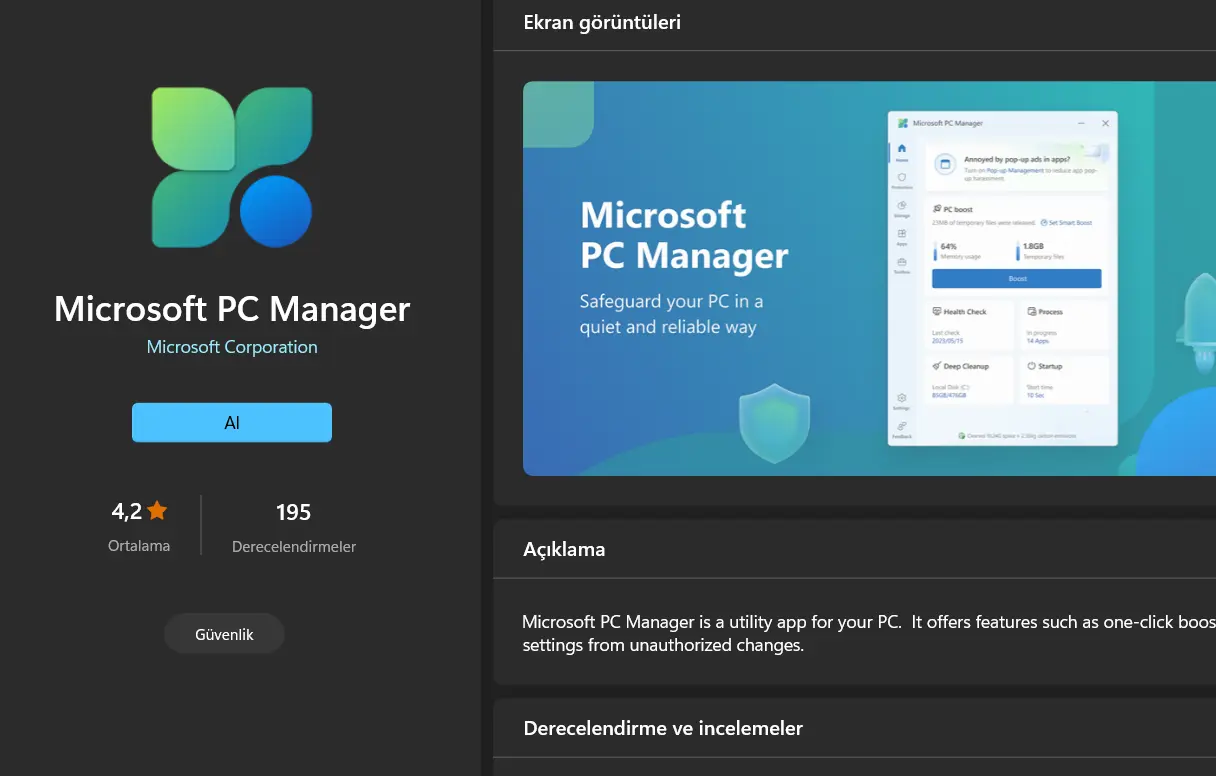
Task: Click the Ekran görüntüleri section header
Action: click(x=602, y=22)
